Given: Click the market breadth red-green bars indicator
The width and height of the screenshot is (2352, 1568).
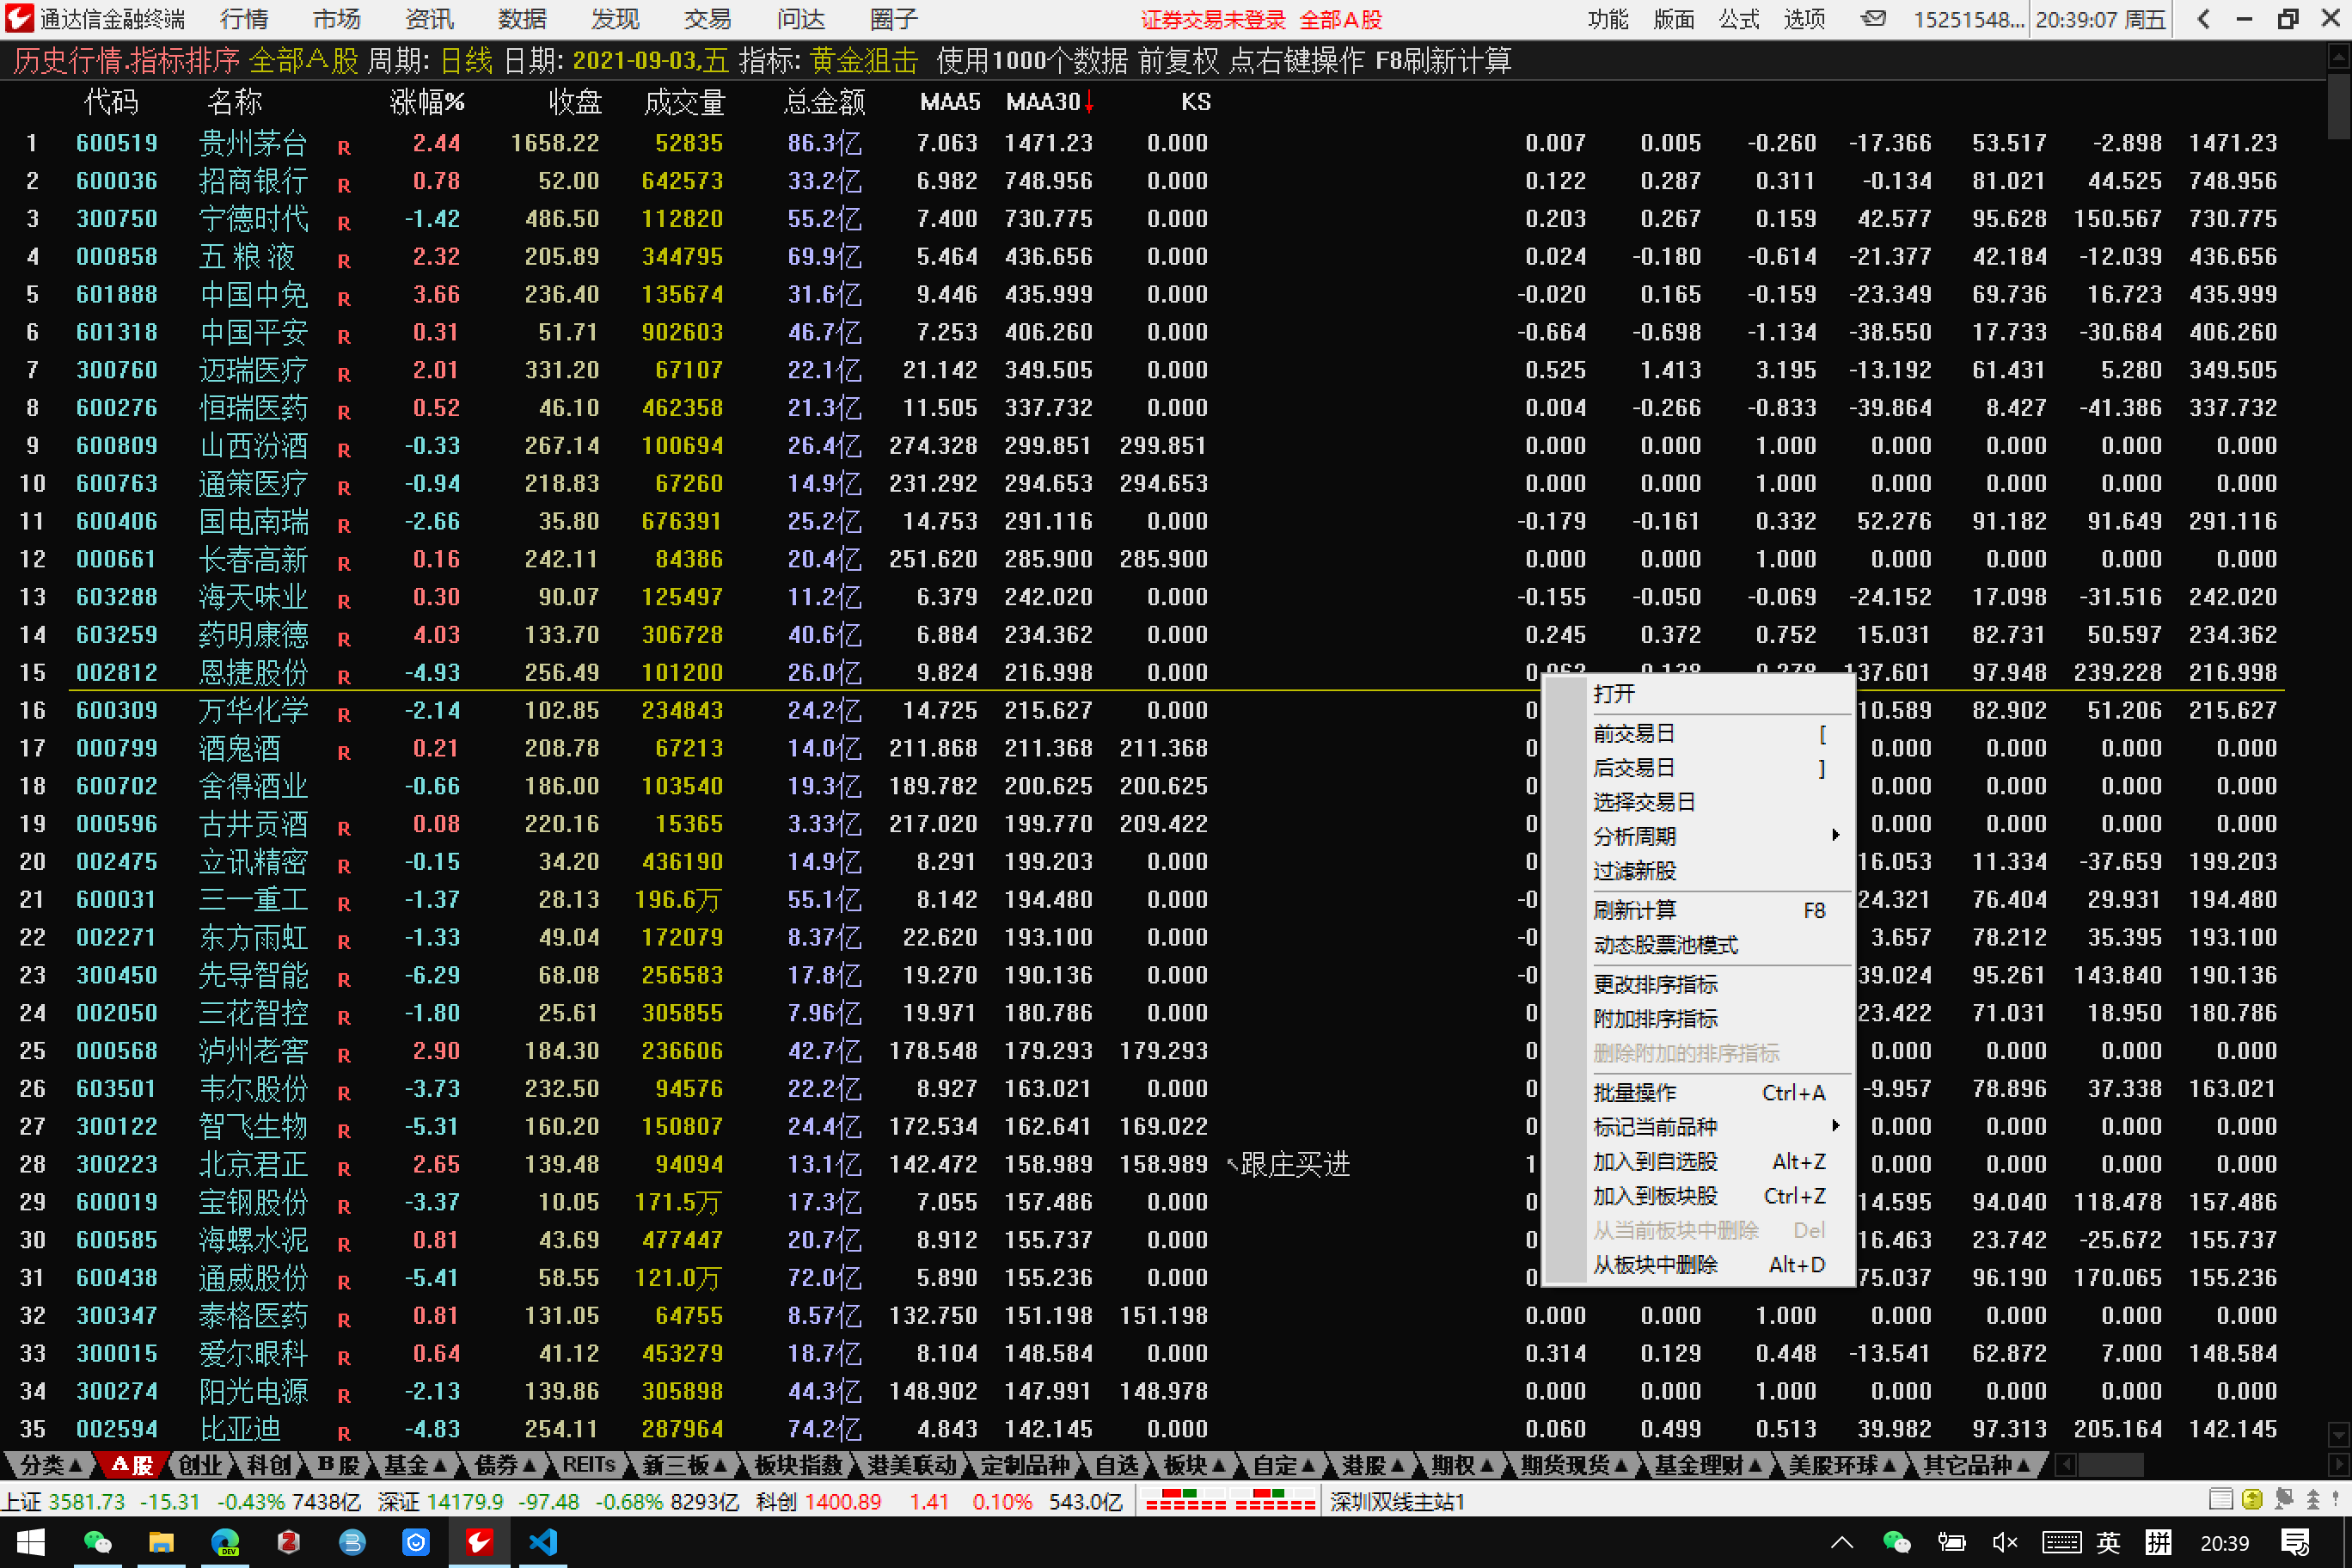Looking at the screenshot, I should [x=1229, y=1502].
